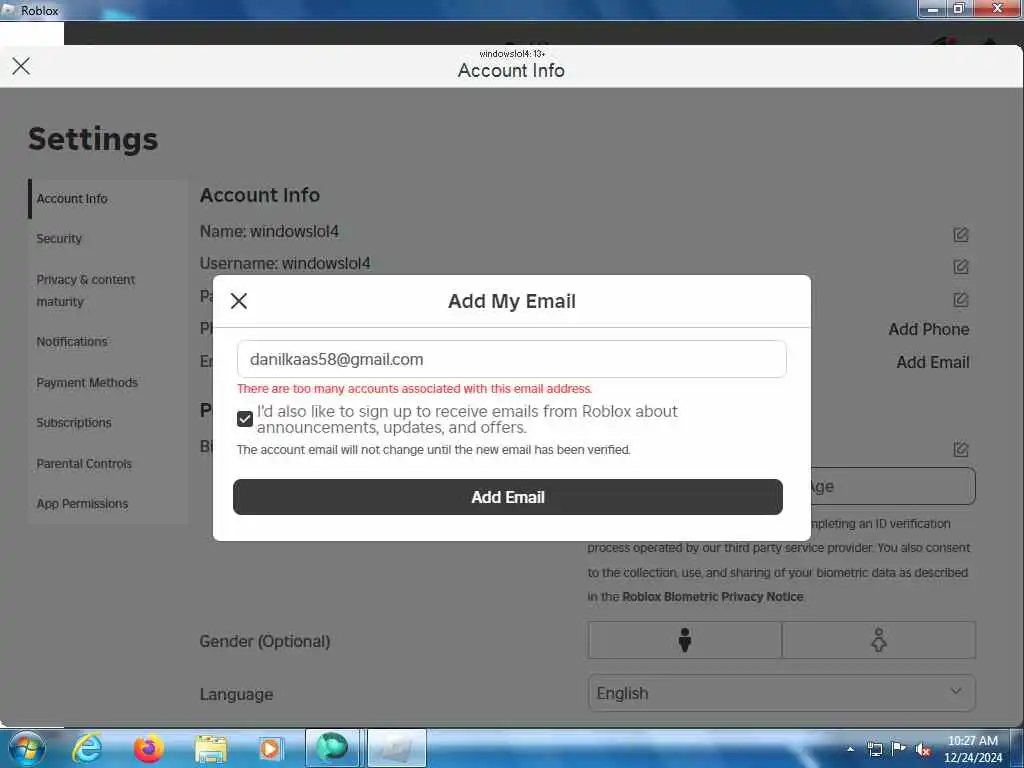Edit the Username field pencil icon

[960, 266]
